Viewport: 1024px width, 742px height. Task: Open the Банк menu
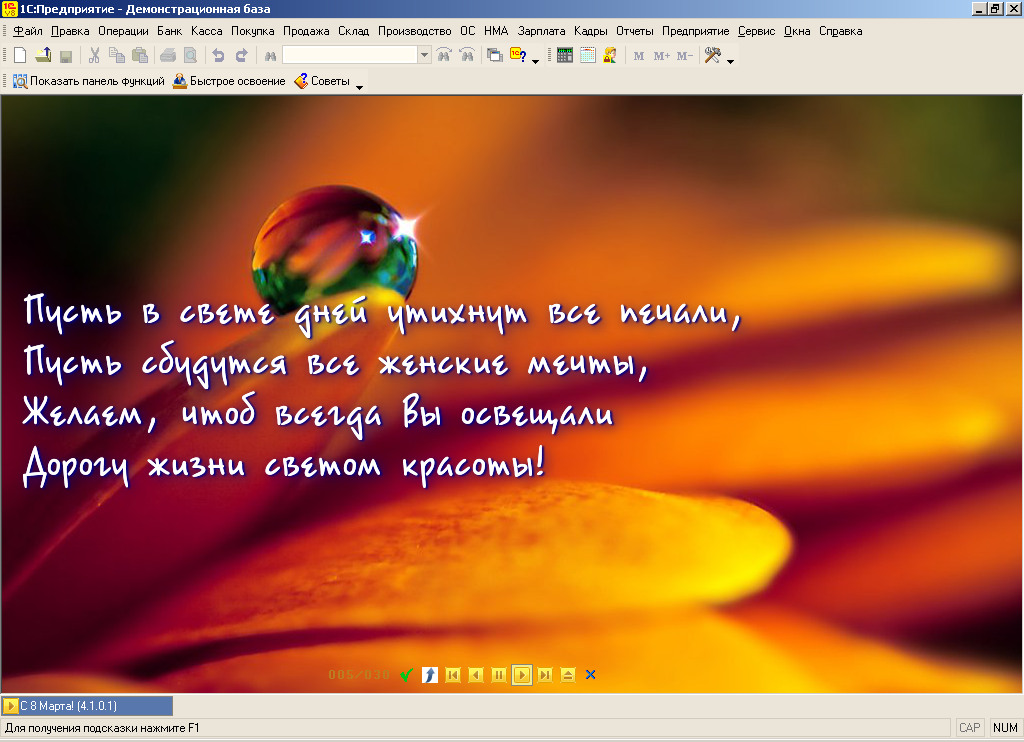pos(169,31)
